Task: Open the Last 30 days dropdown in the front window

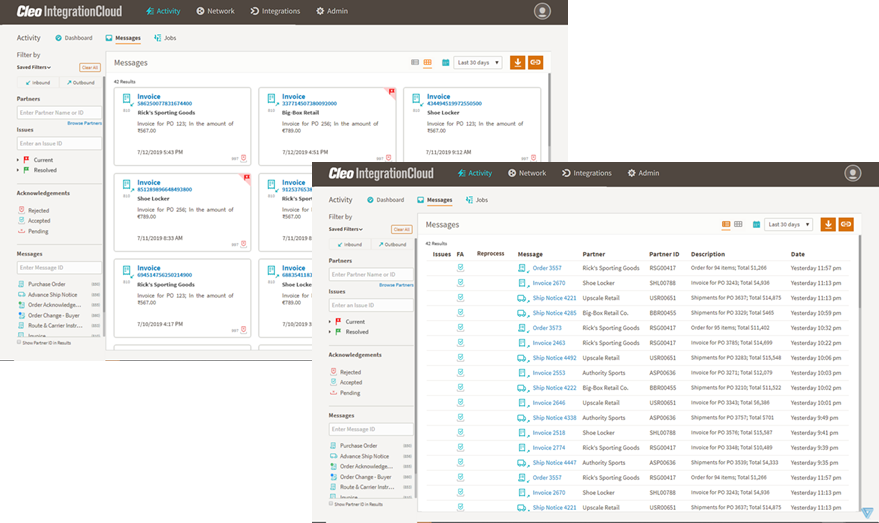Action: (x=789, y=224)
